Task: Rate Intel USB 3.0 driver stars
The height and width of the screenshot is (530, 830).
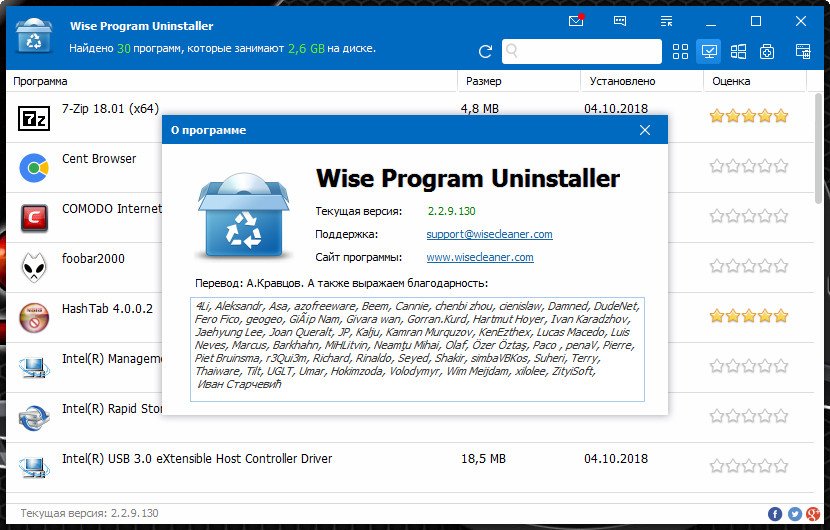Action: (748, 466)
